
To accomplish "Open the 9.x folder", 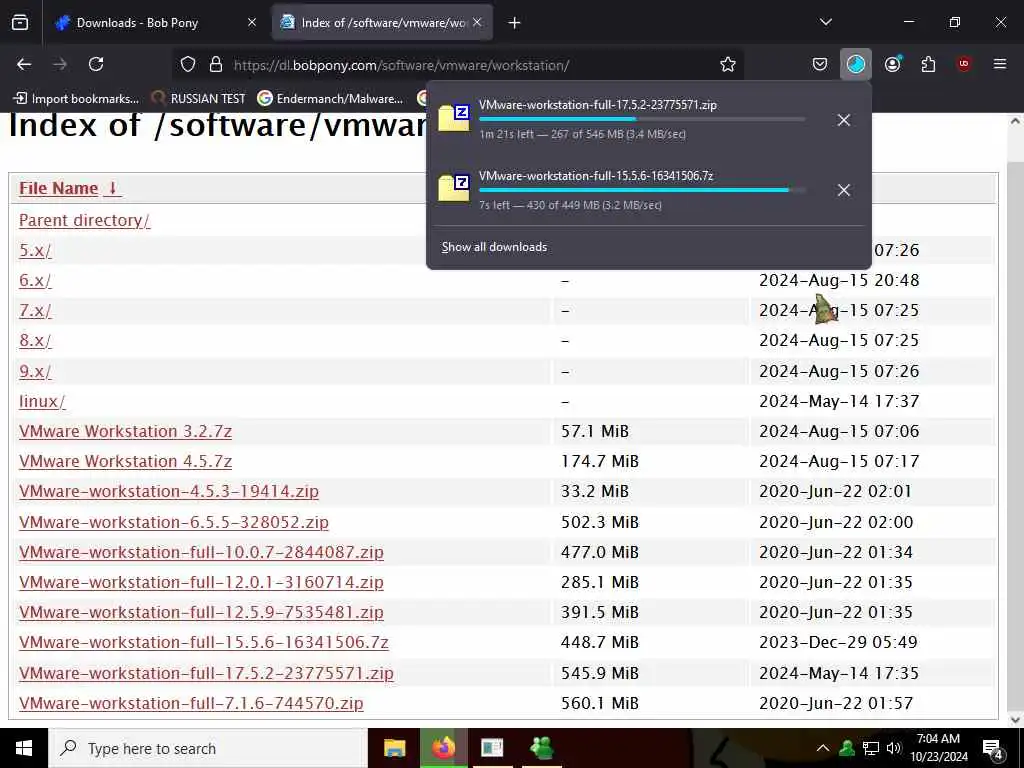I will 35,371.
